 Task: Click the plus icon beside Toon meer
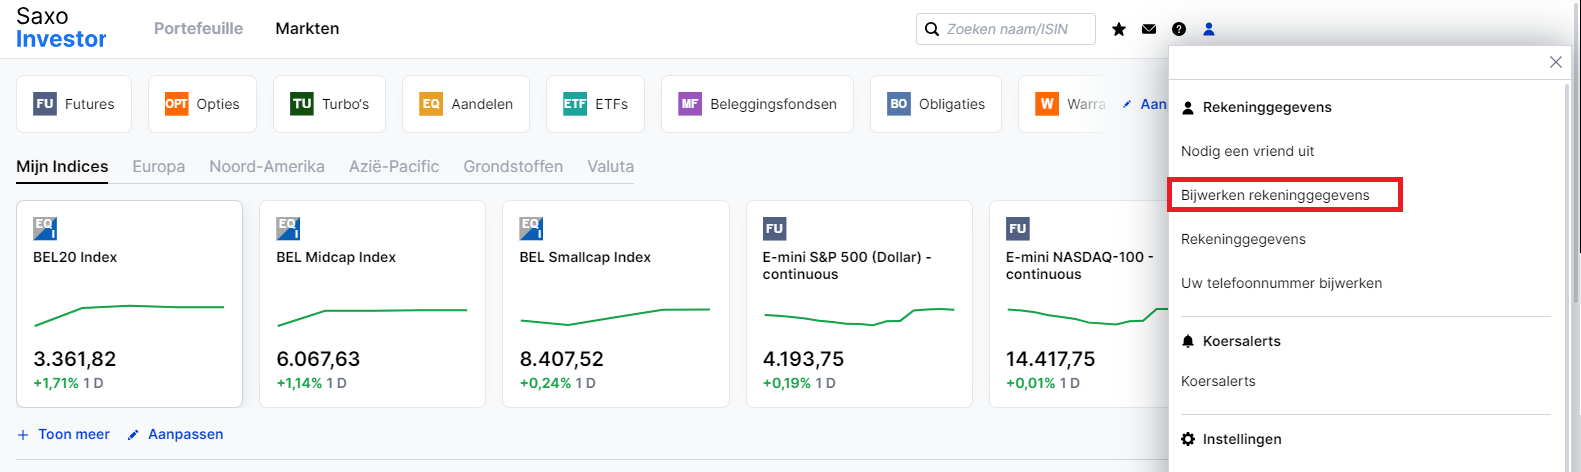click(x=23, y=435)
